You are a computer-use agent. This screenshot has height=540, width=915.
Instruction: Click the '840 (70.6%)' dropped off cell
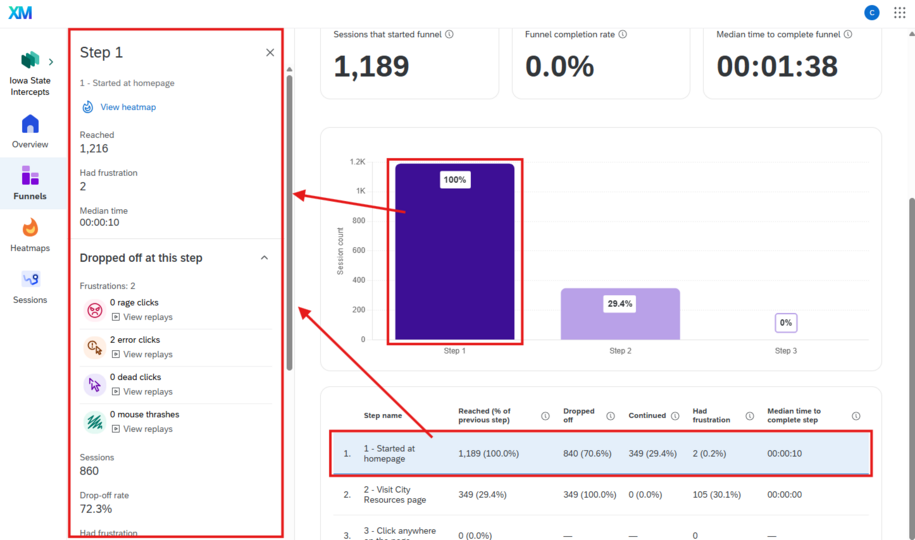587,454
